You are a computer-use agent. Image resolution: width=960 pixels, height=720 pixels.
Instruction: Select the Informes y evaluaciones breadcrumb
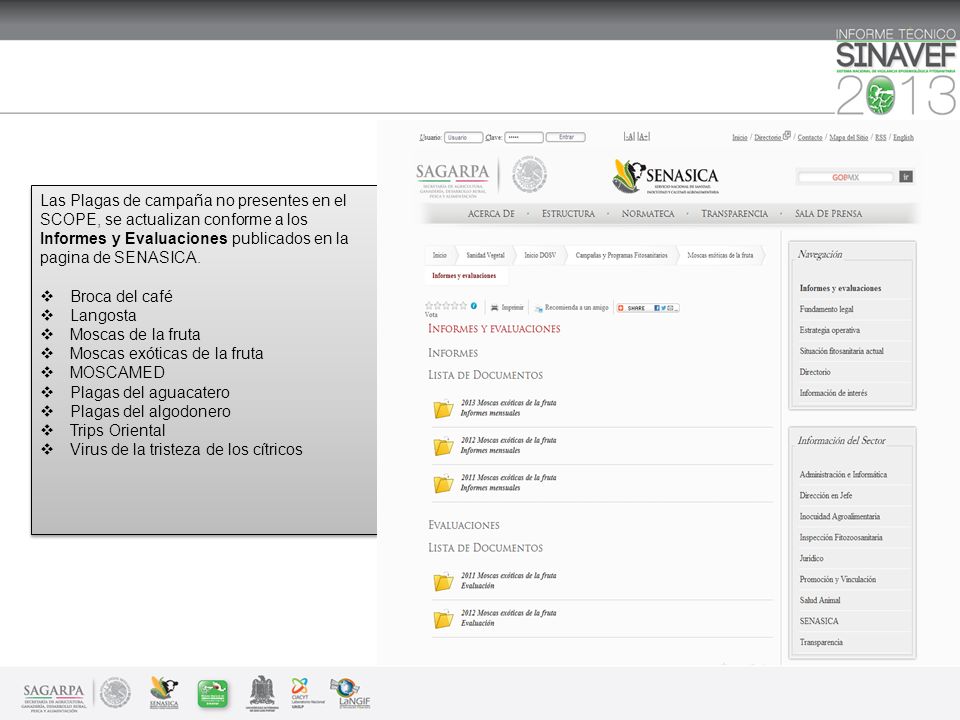(x=464, y=276)
